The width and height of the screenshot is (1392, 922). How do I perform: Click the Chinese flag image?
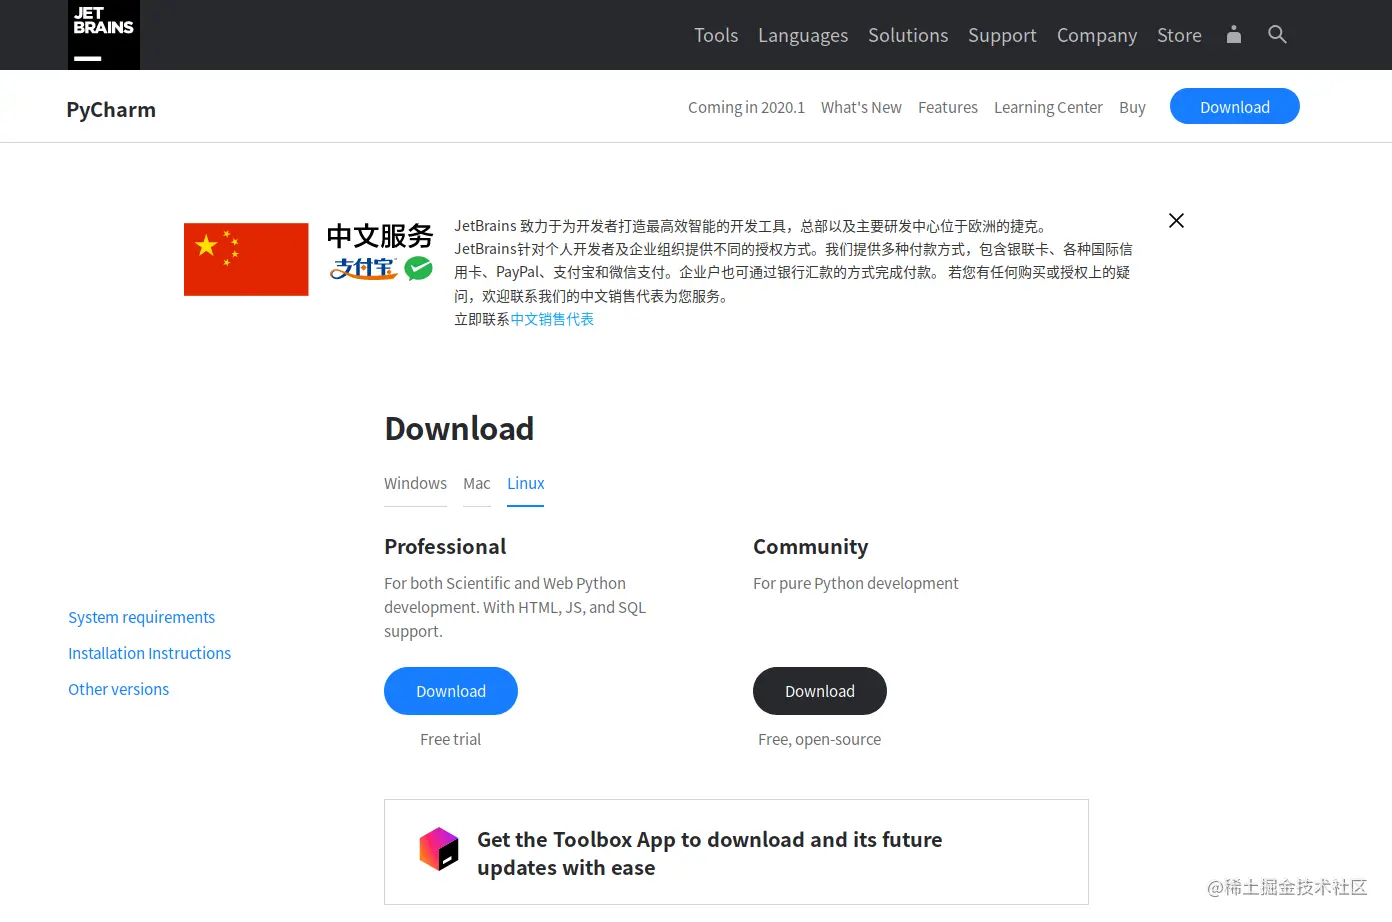point(246,259)
